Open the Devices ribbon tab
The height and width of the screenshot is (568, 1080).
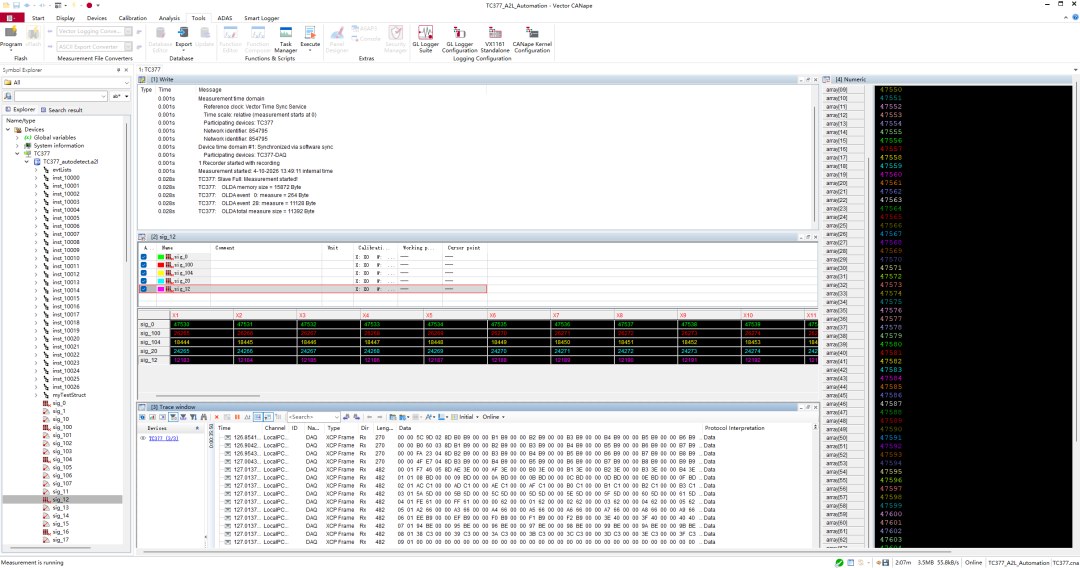tap(96, 19)
